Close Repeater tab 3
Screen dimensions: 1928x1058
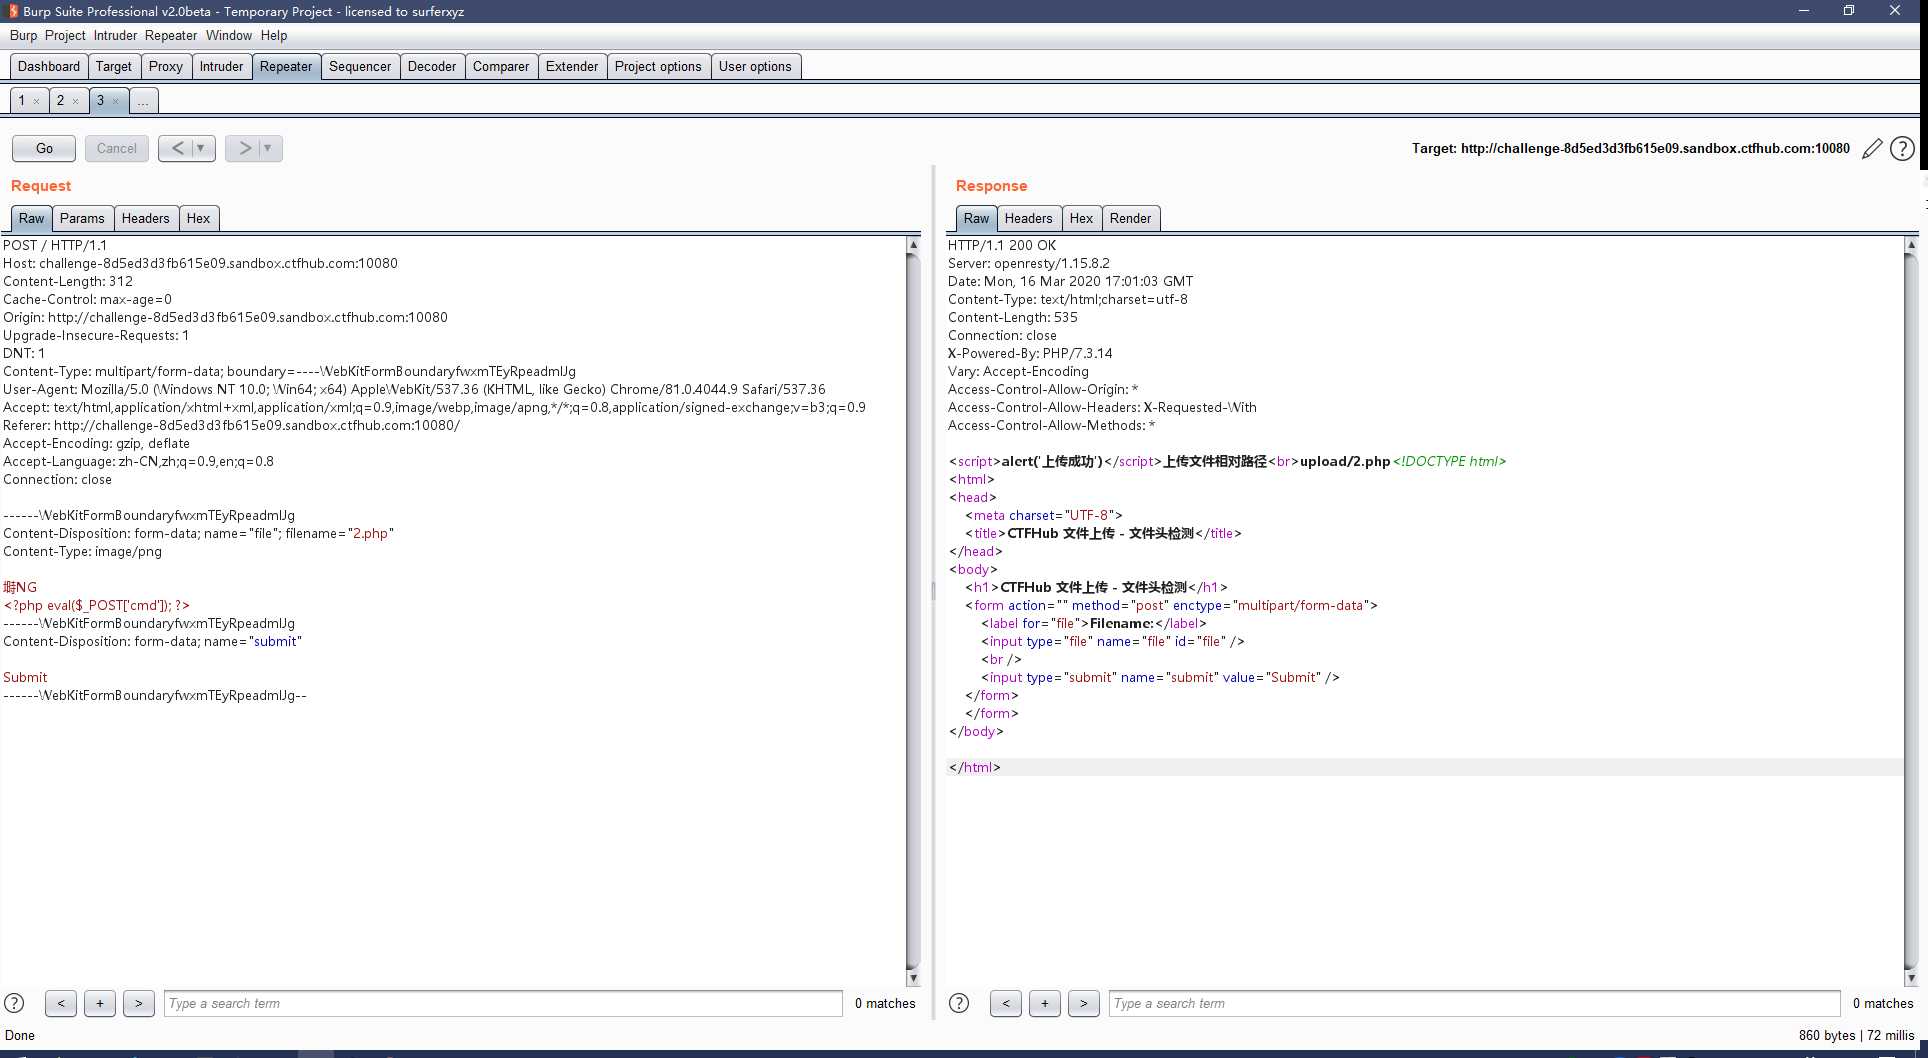pos(115,101)
